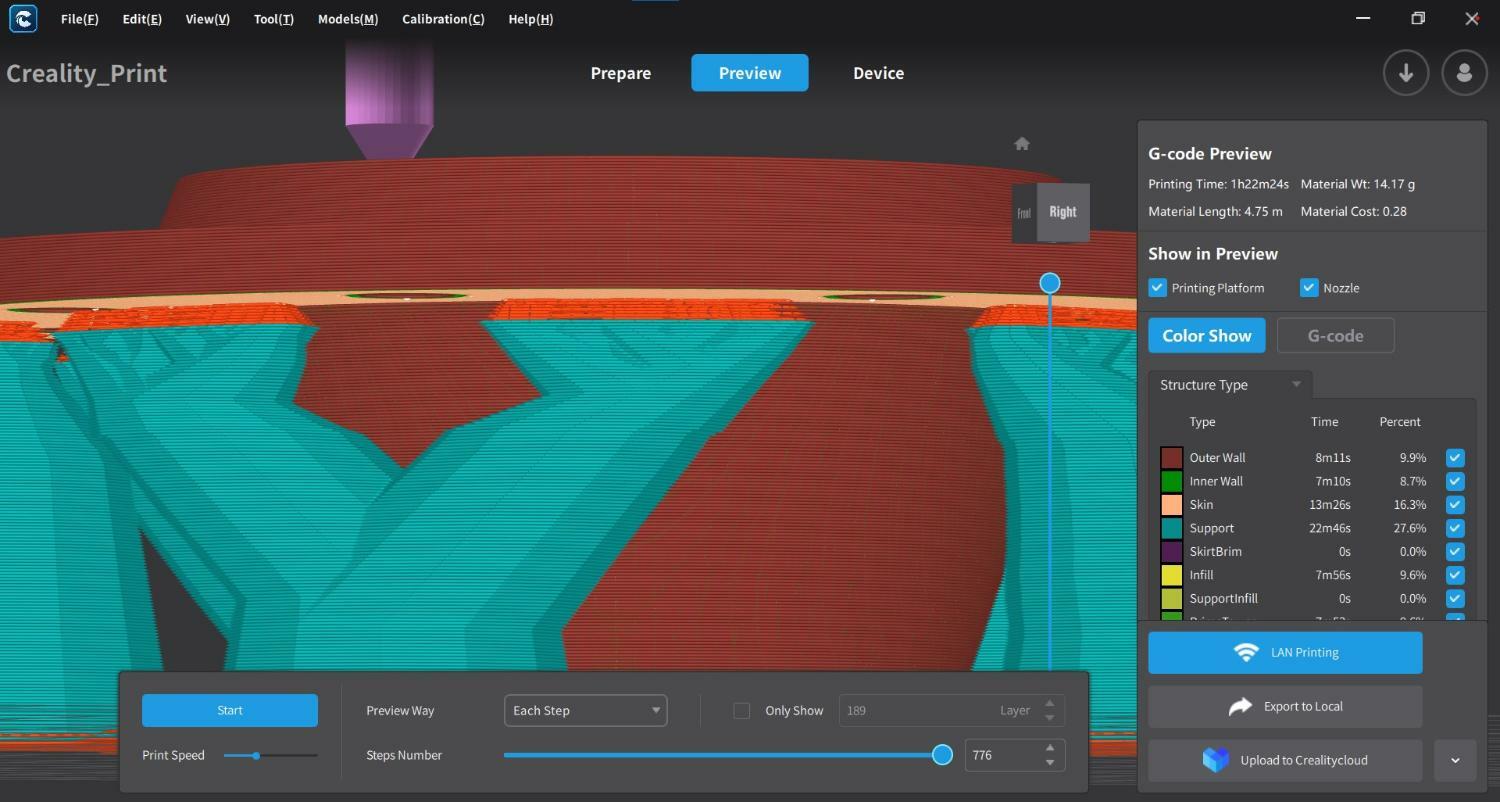Viewport: 1500px width, 802px height.
Task: Click the Printing Time 1h22m24s text
Action: click(1218, 184)
